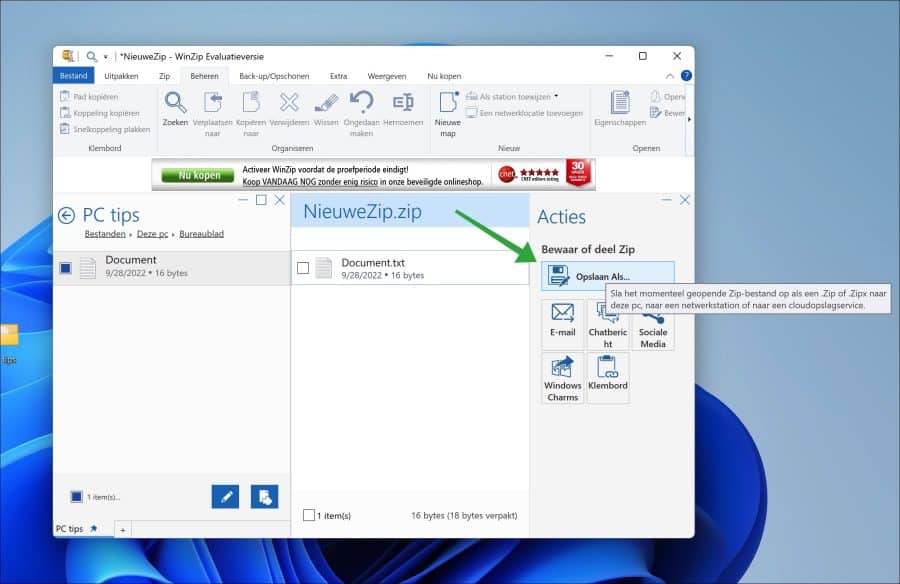The width and height of the screenshot is (900, 584).
Task: Click the blue pencil edit button
Action: pos(226,497)
